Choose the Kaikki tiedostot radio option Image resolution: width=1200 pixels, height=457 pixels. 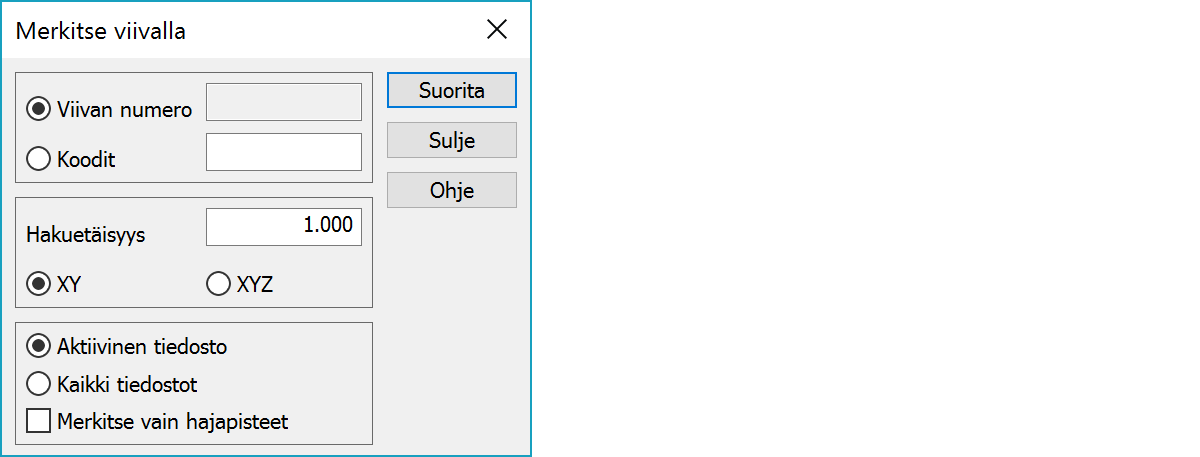tap(40, 383)
